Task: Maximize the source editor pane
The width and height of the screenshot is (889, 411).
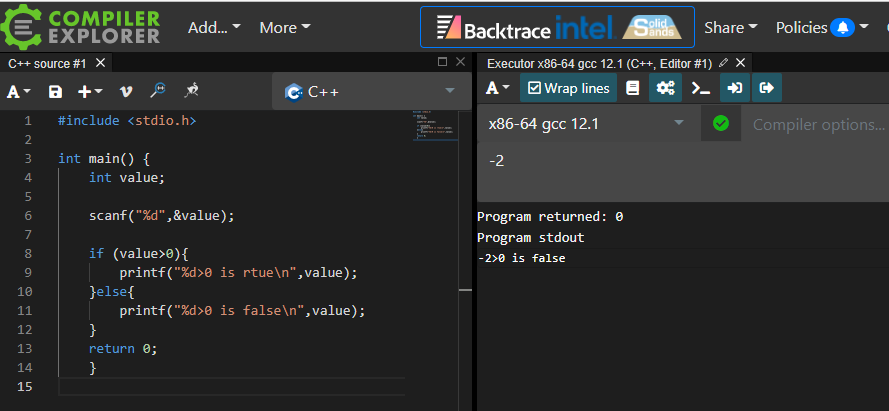Action: point(443,62)
